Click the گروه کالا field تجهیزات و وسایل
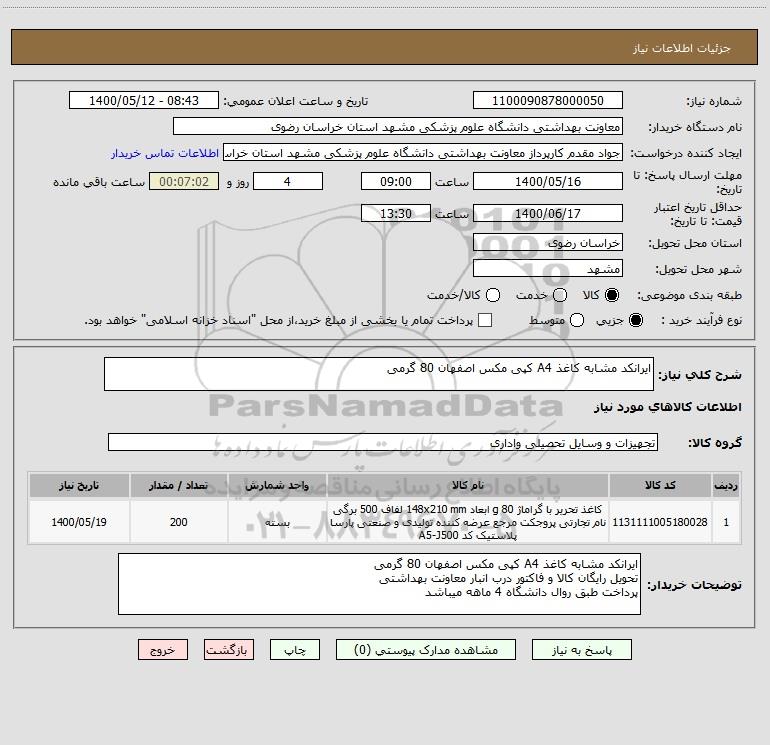 383,442
